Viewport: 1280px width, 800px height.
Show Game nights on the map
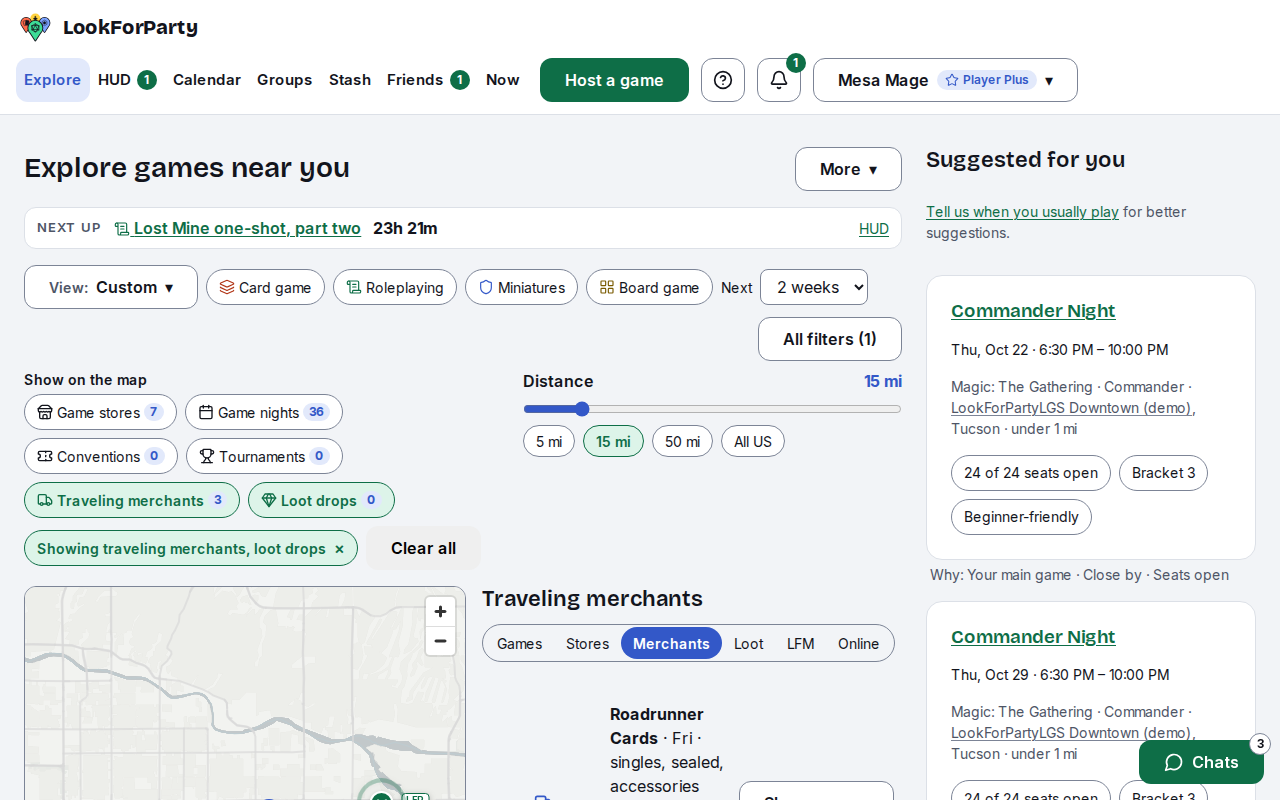click(264, 412)
